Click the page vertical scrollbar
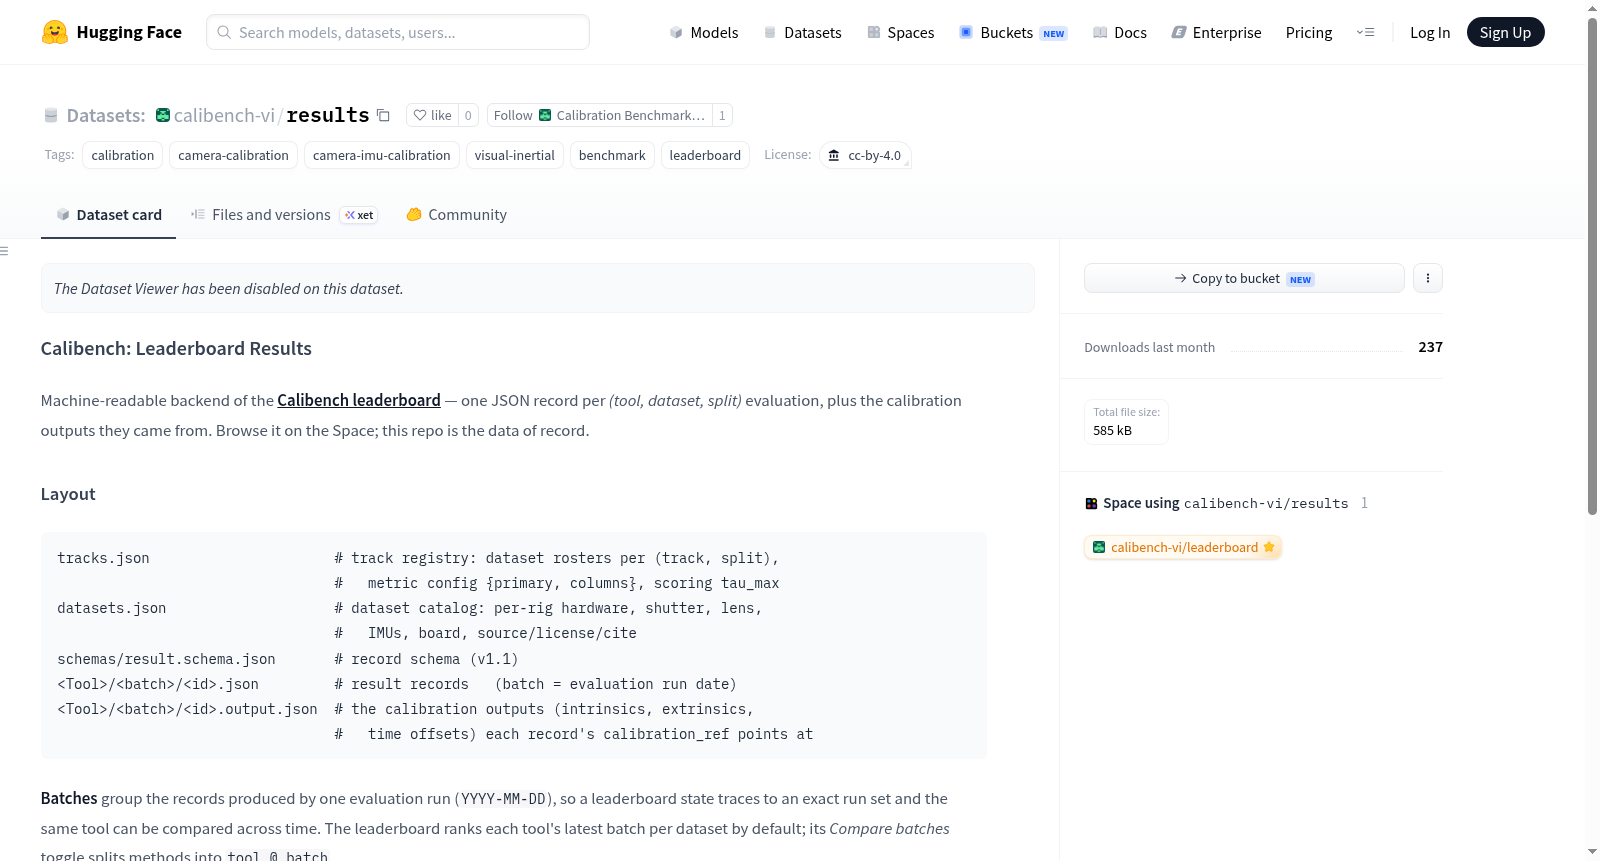This screenshot has height=861, width=1600. click(x=1592, y=265)
